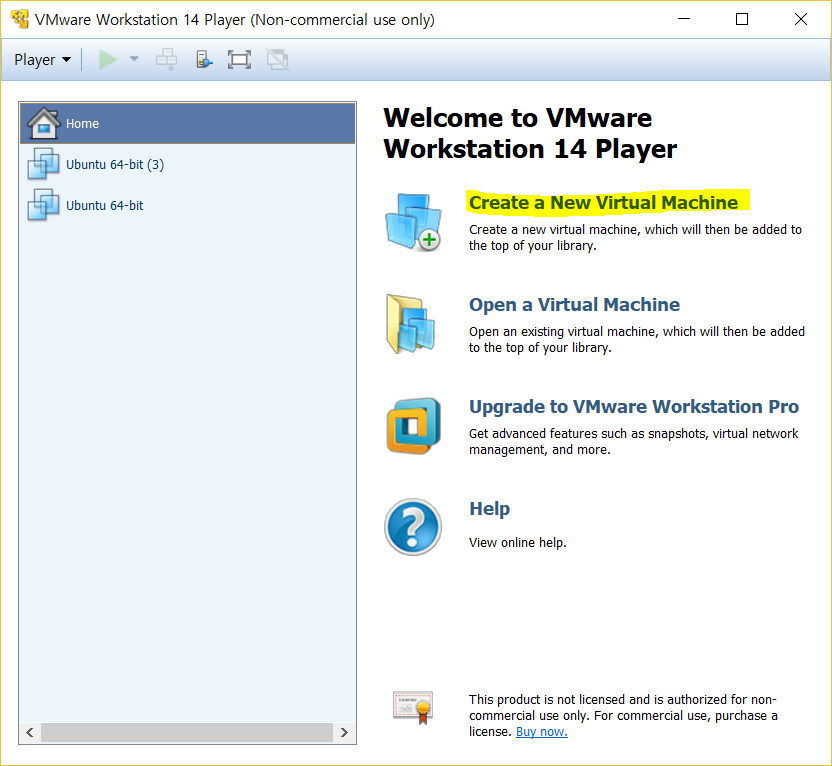This screenshot has width=832, height=766.
Task: Click 'Open an existing virtual machine' description text
Action: pos(637,340)
